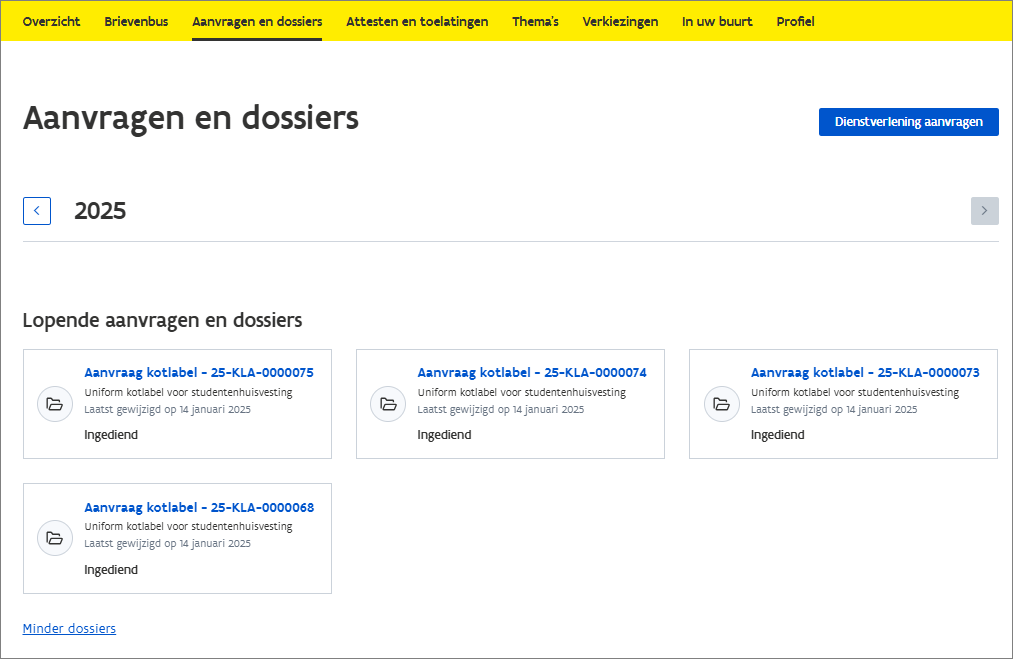This screenshot has width=1013, height=659.
Task: Click folder icon of dossier 25-KLA-0000068
Action: click(x=55, y=538)
